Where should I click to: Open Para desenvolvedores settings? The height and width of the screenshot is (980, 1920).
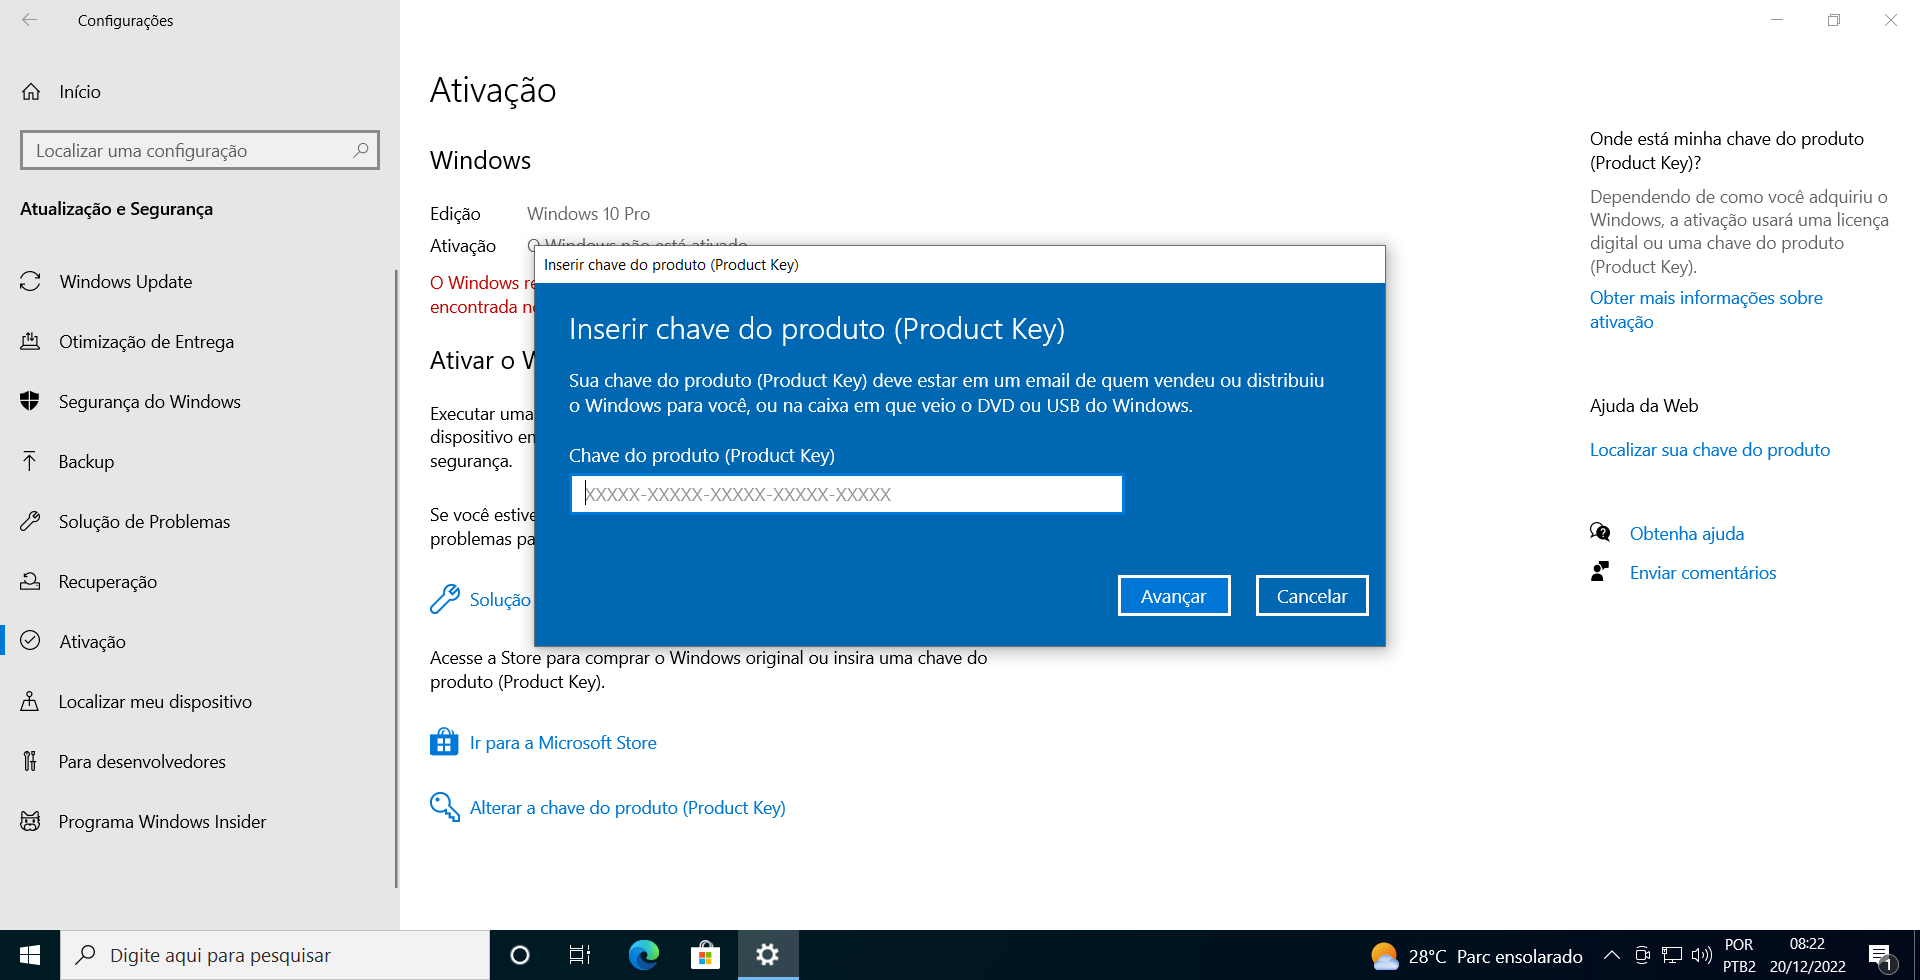point(142,761)
